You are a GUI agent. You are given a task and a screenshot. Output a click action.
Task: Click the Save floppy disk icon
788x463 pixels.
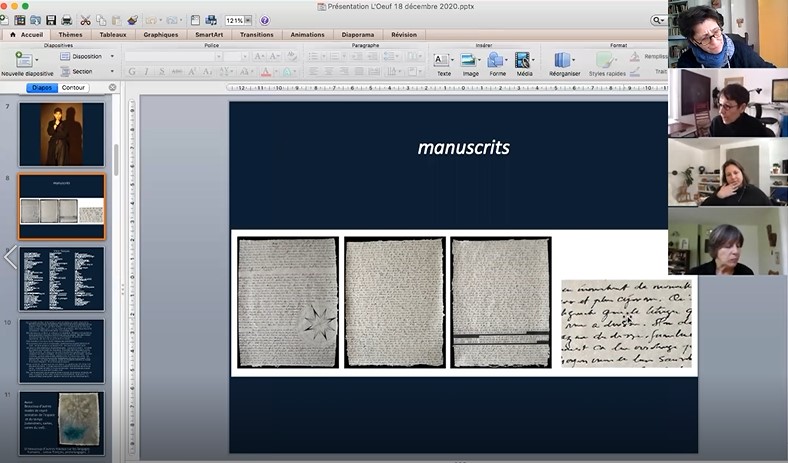tap(49, 20)
